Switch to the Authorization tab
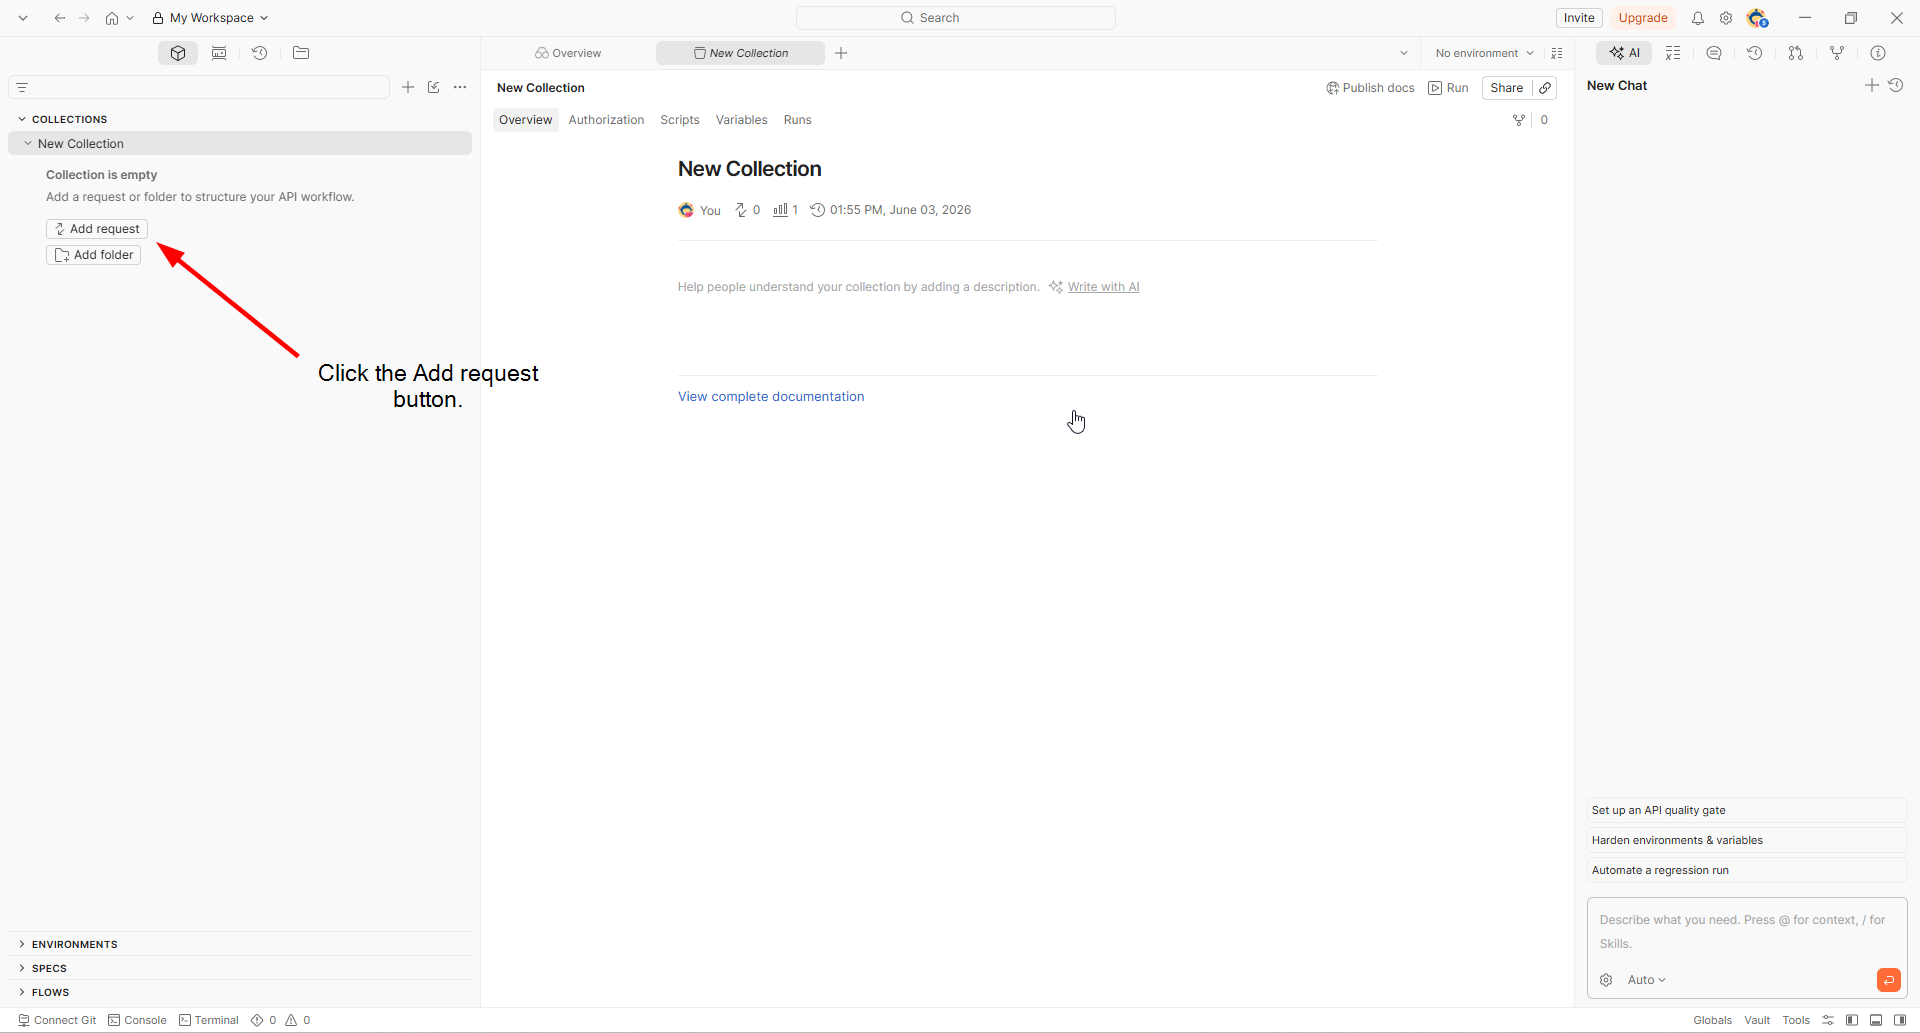This screenshot has height=1033, width=1920. coord(606,120)
